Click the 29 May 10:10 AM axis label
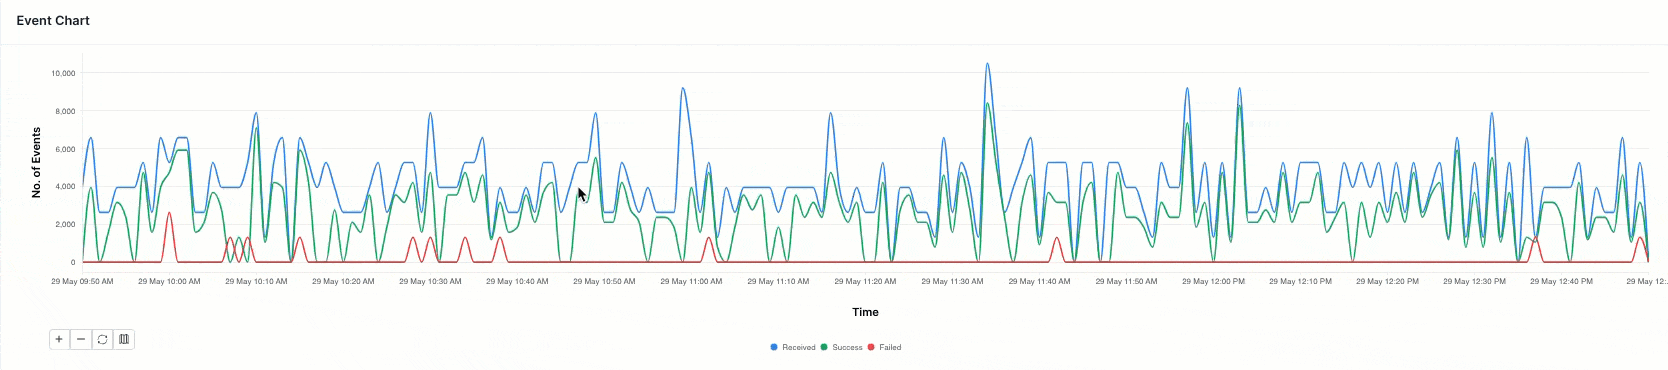1668x370 pixels. [x=256, y=281]
